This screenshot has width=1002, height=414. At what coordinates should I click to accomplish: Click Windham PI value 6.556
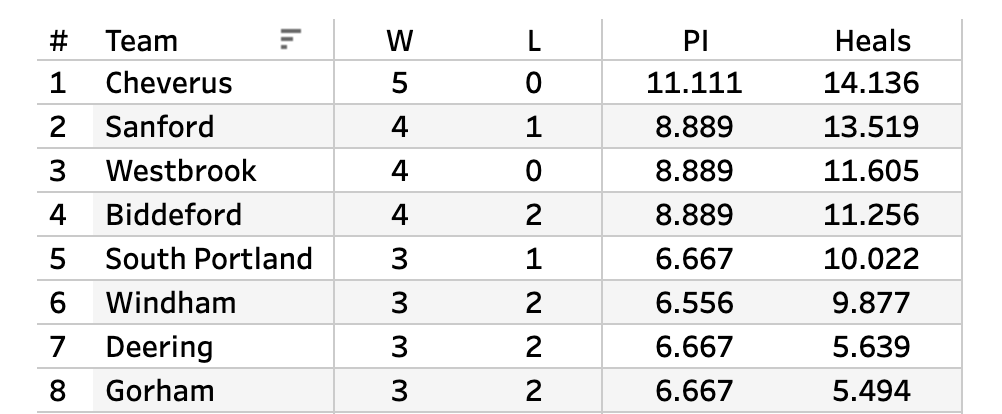(x=694, y=303)
